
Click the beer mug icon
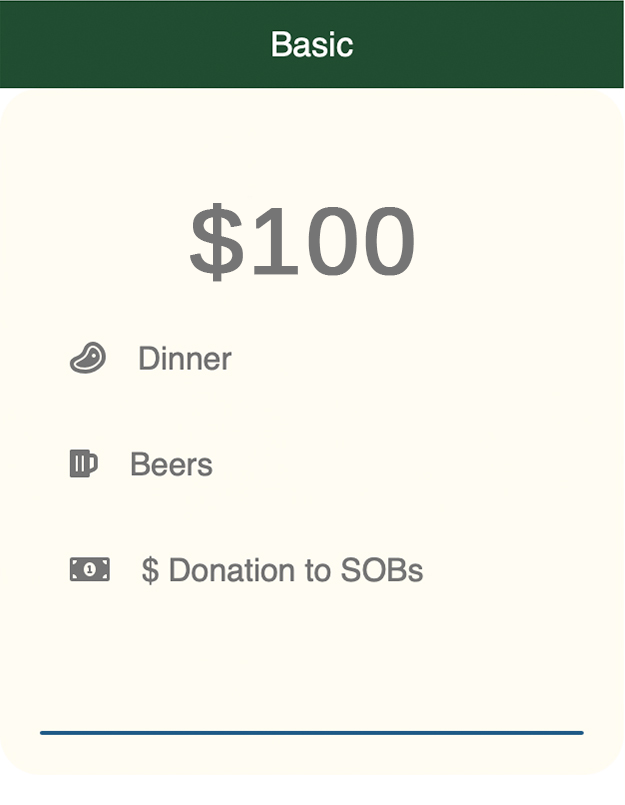84,464
